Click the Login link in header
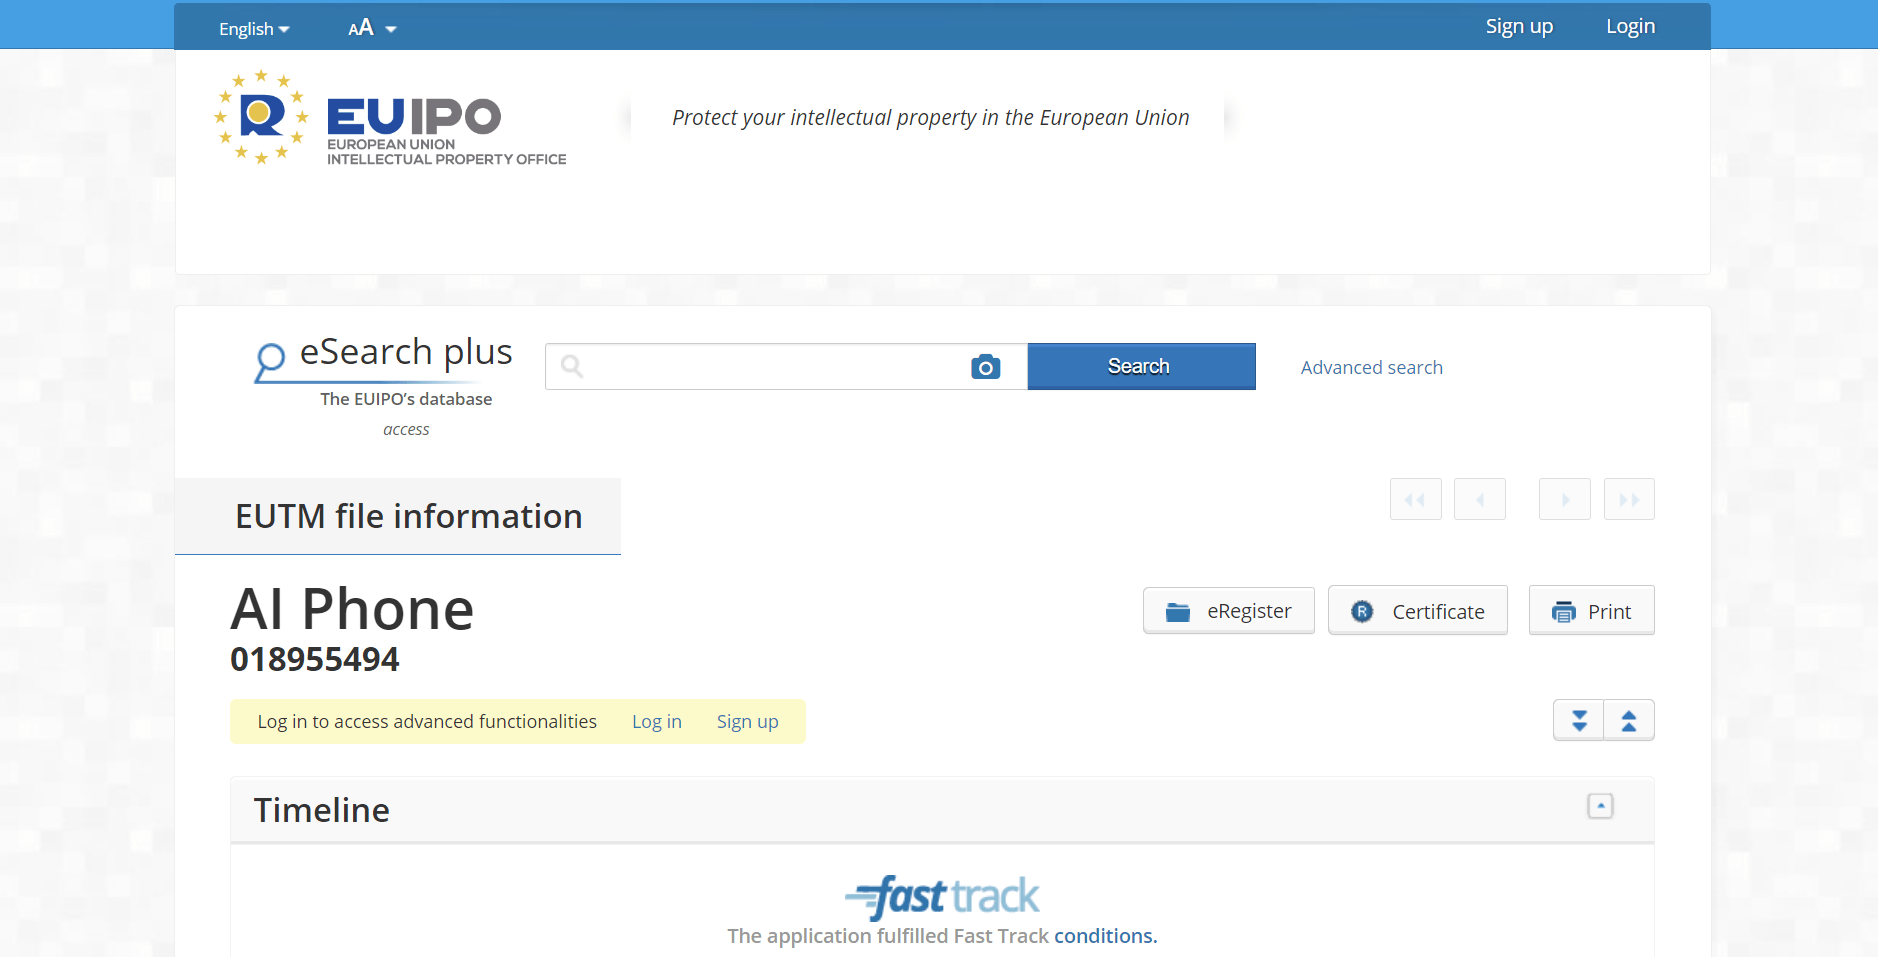1878x957 pixels. [x=1630, y=27]
